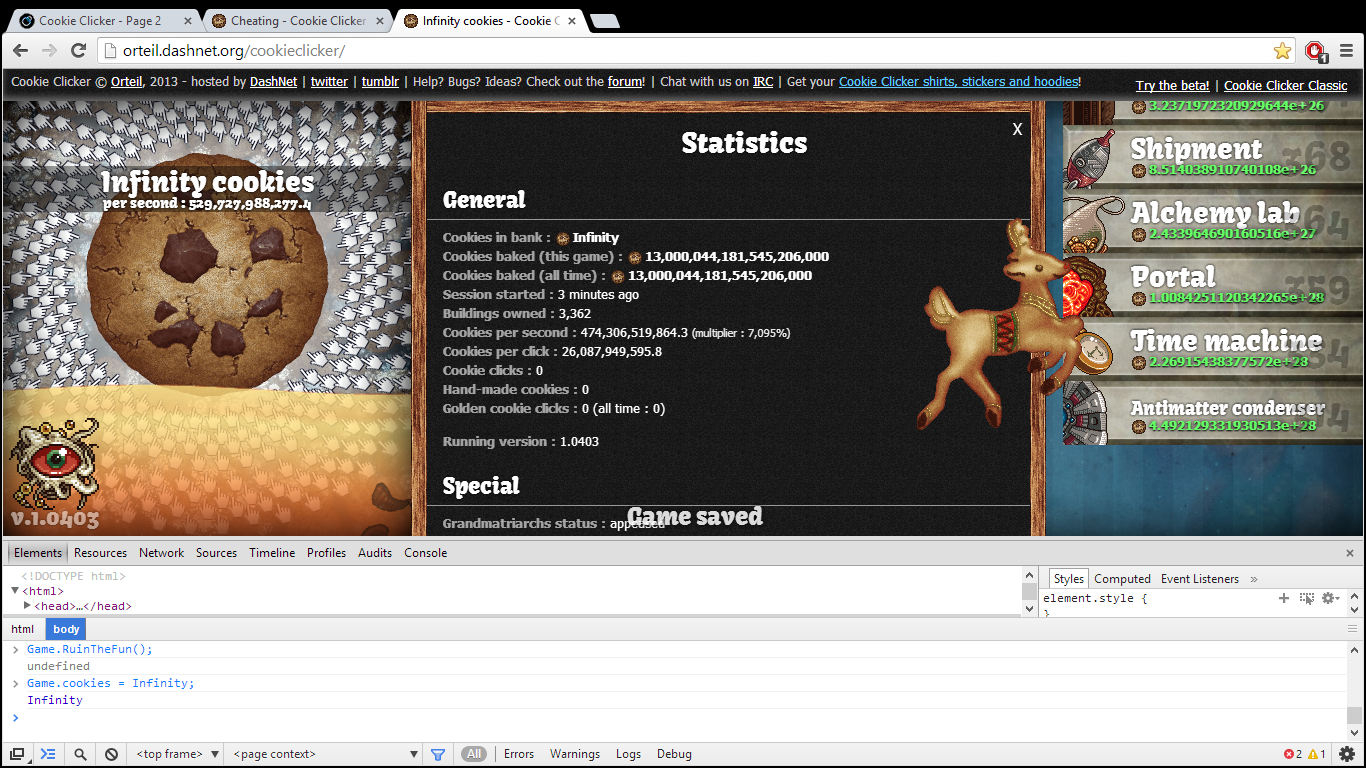This screenshot has height=768, width=1366.
Task: Toggle element state icon in Styles pane
Action: (1307, 598)
